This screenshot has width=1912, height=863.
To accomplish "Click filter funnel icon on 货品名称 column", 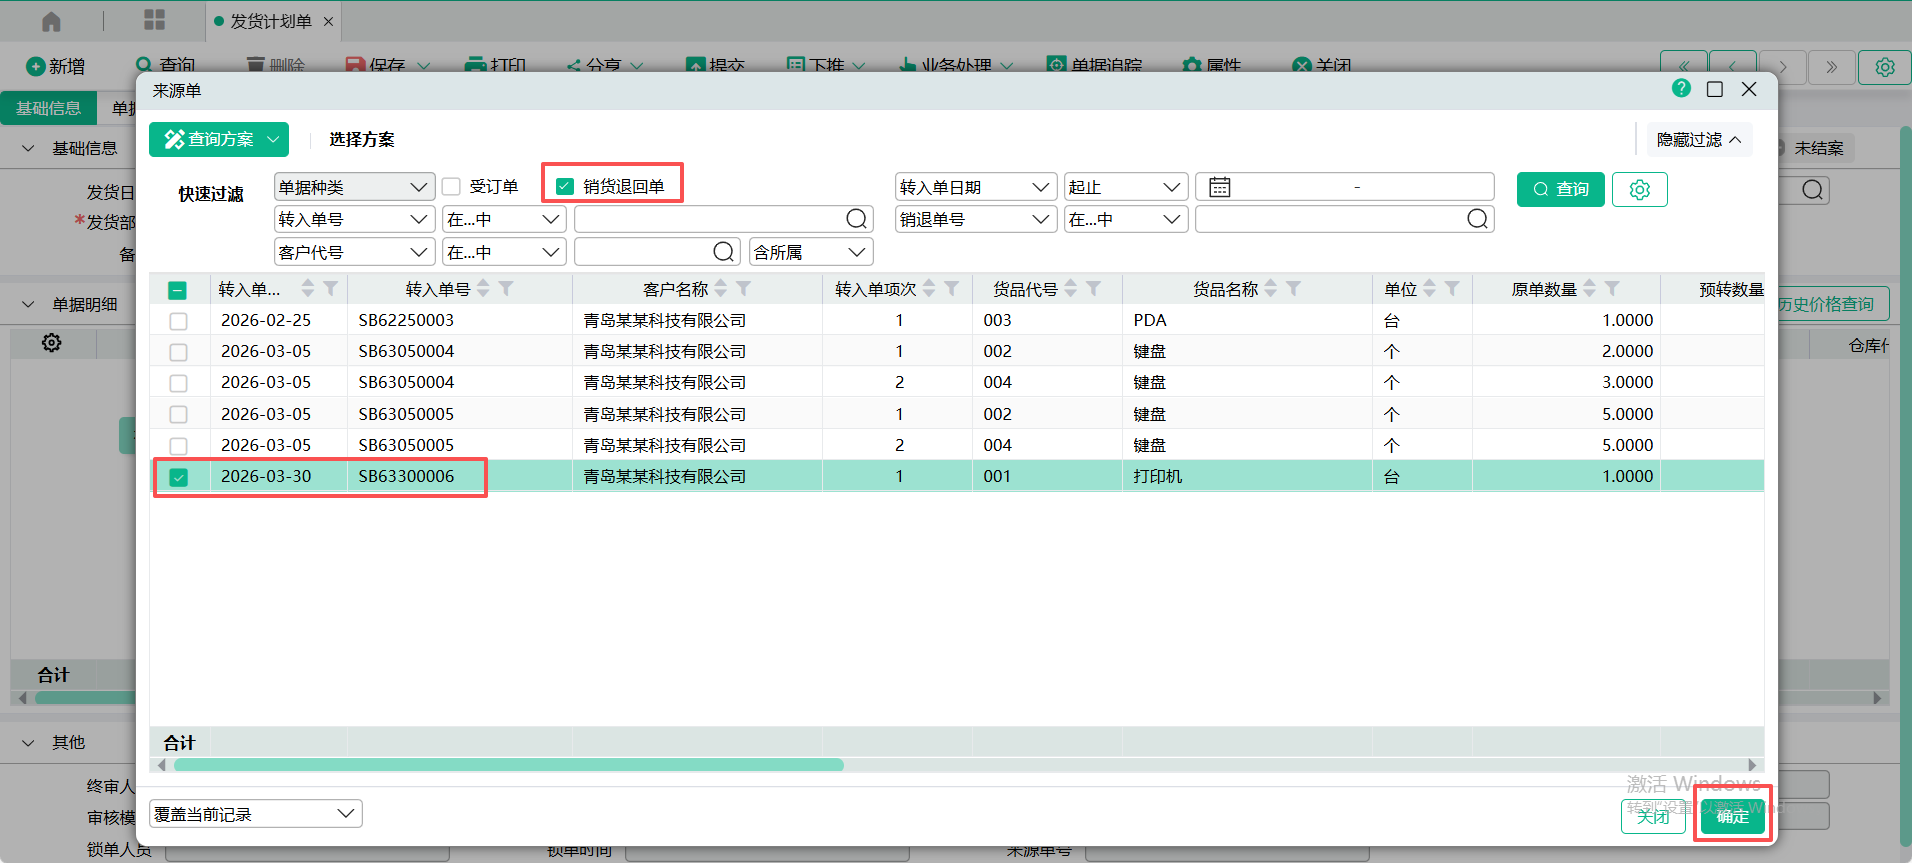I will coord(1293,289).
